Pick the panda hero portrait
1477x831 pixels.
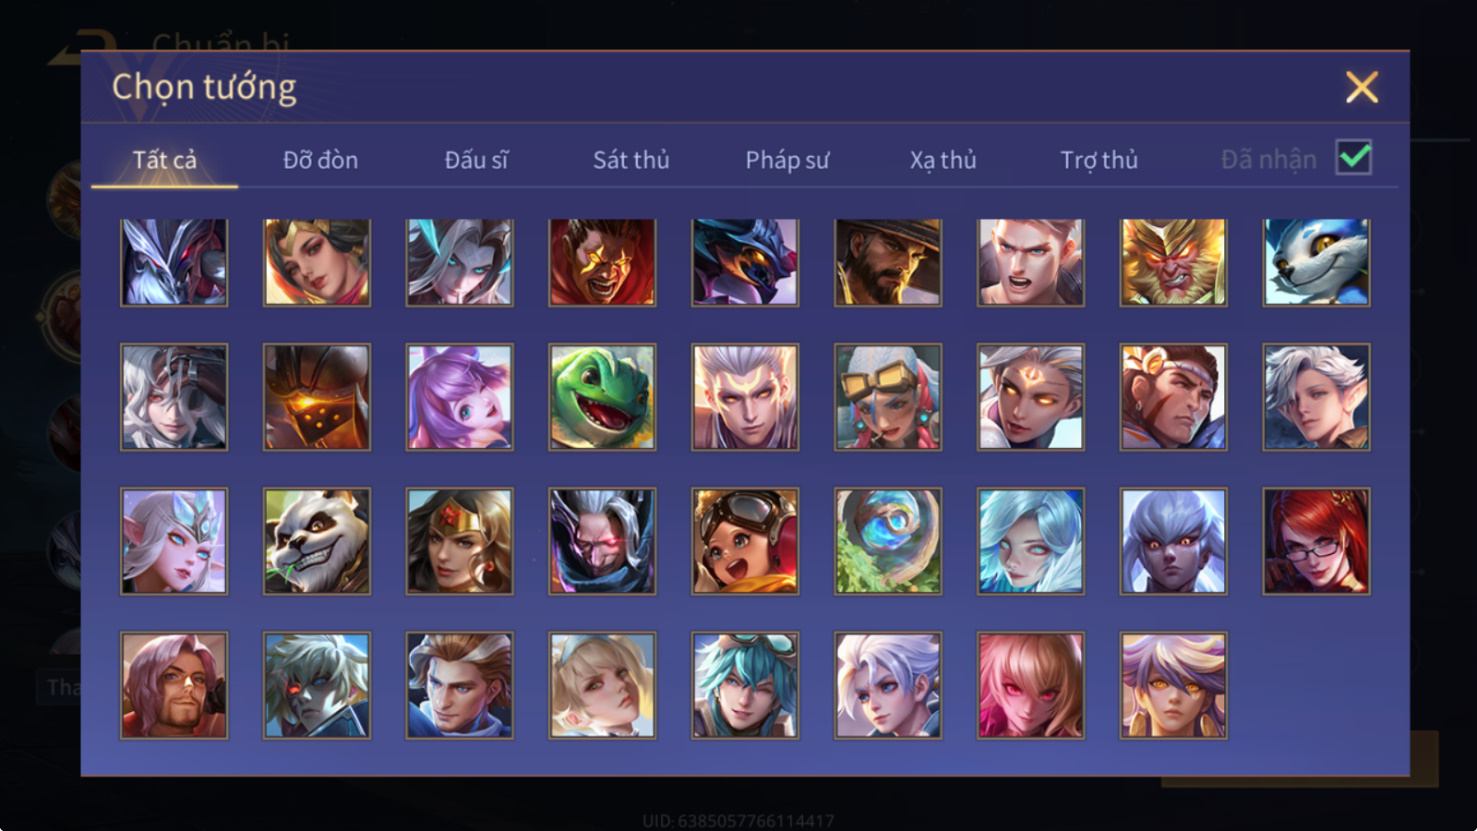[317, 541]
